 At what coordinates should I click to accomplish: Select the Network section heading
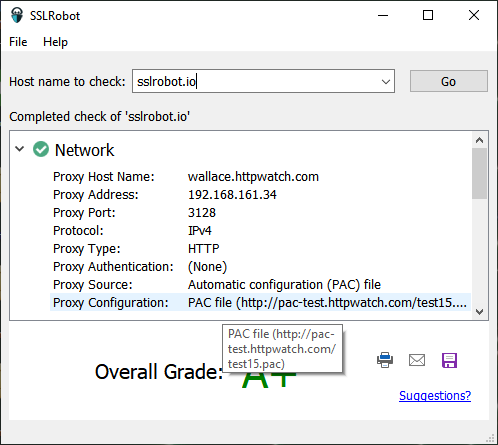tap(84, 150)
